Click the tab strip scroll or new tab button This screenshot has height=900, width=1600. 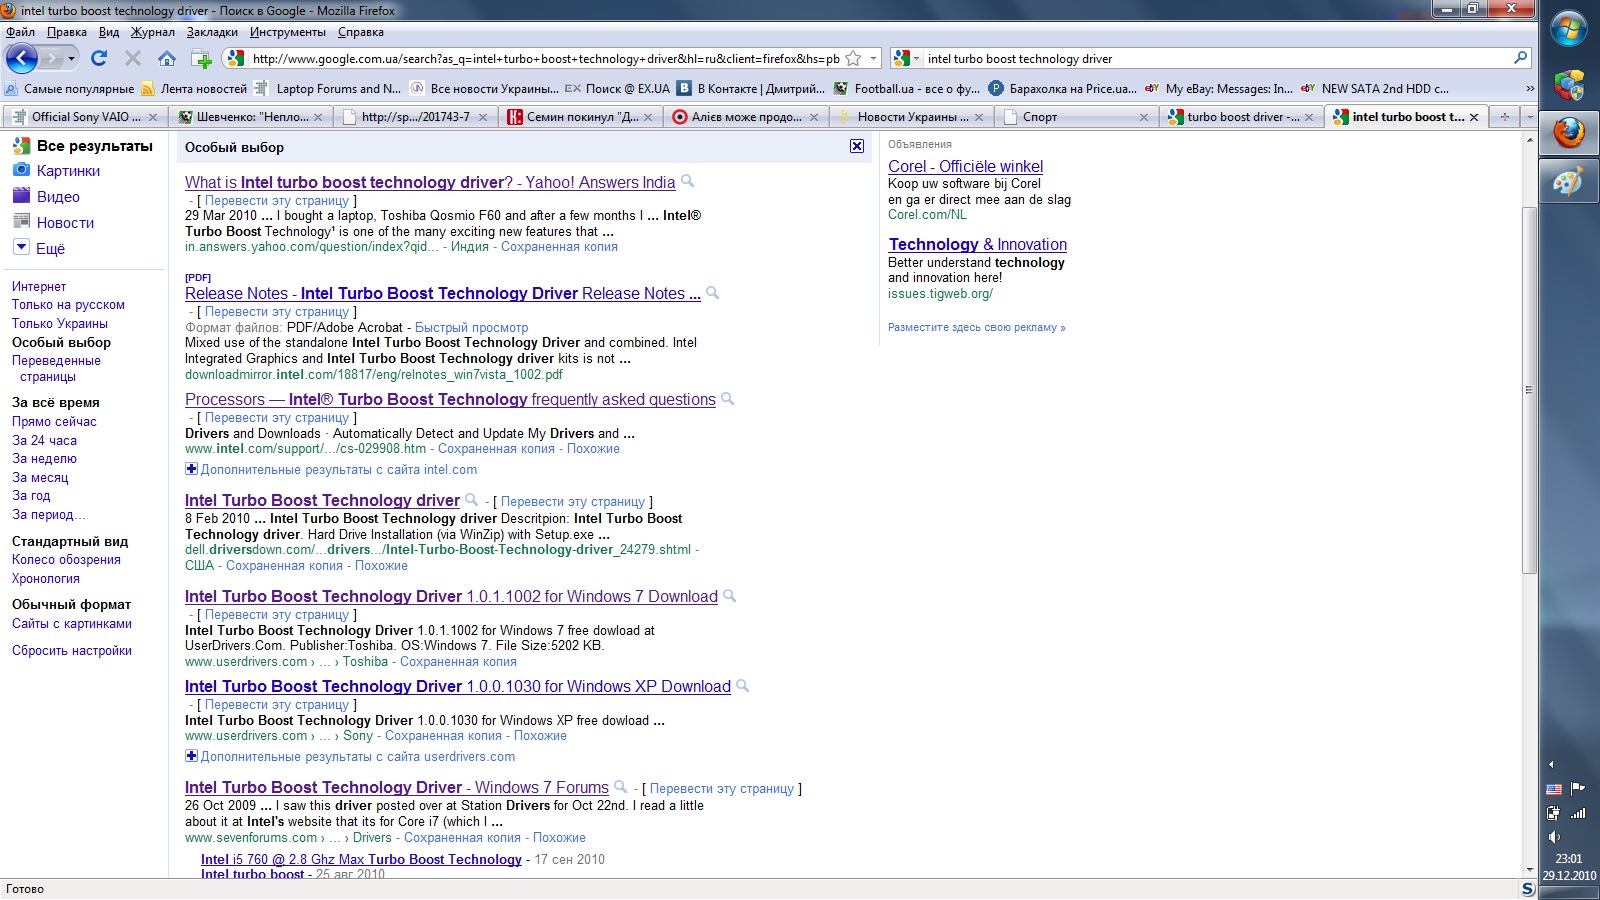[x=1505, y=117]
